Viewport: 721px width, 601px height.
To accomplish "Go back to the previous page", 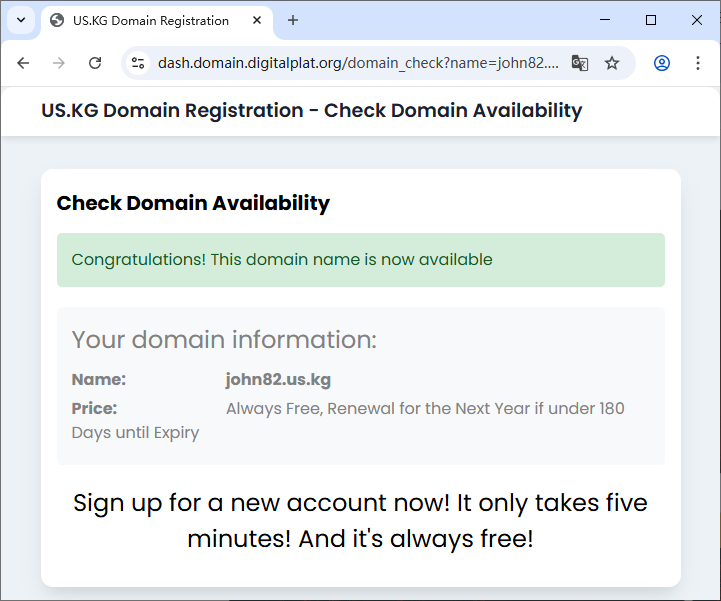I will click(x=23, y=63).
